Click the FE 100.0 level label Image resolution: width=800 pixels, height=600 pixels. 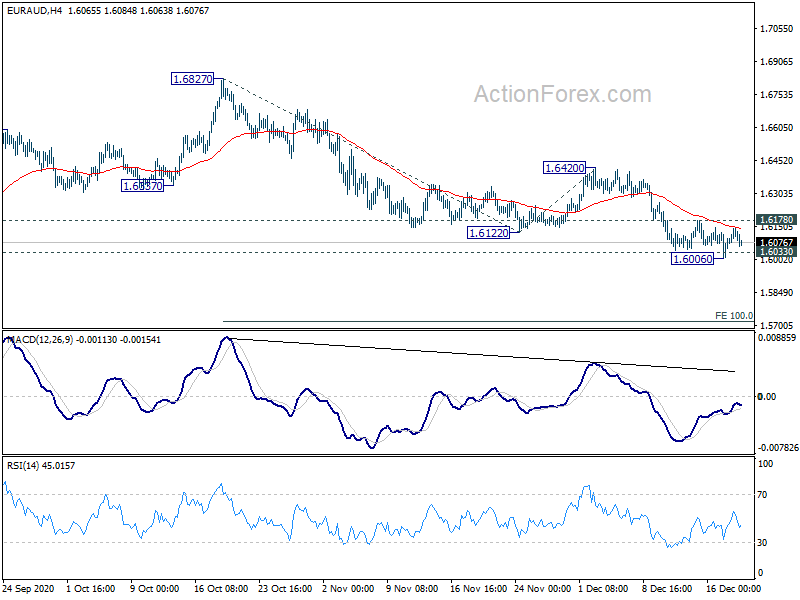[x=734, y=316]
